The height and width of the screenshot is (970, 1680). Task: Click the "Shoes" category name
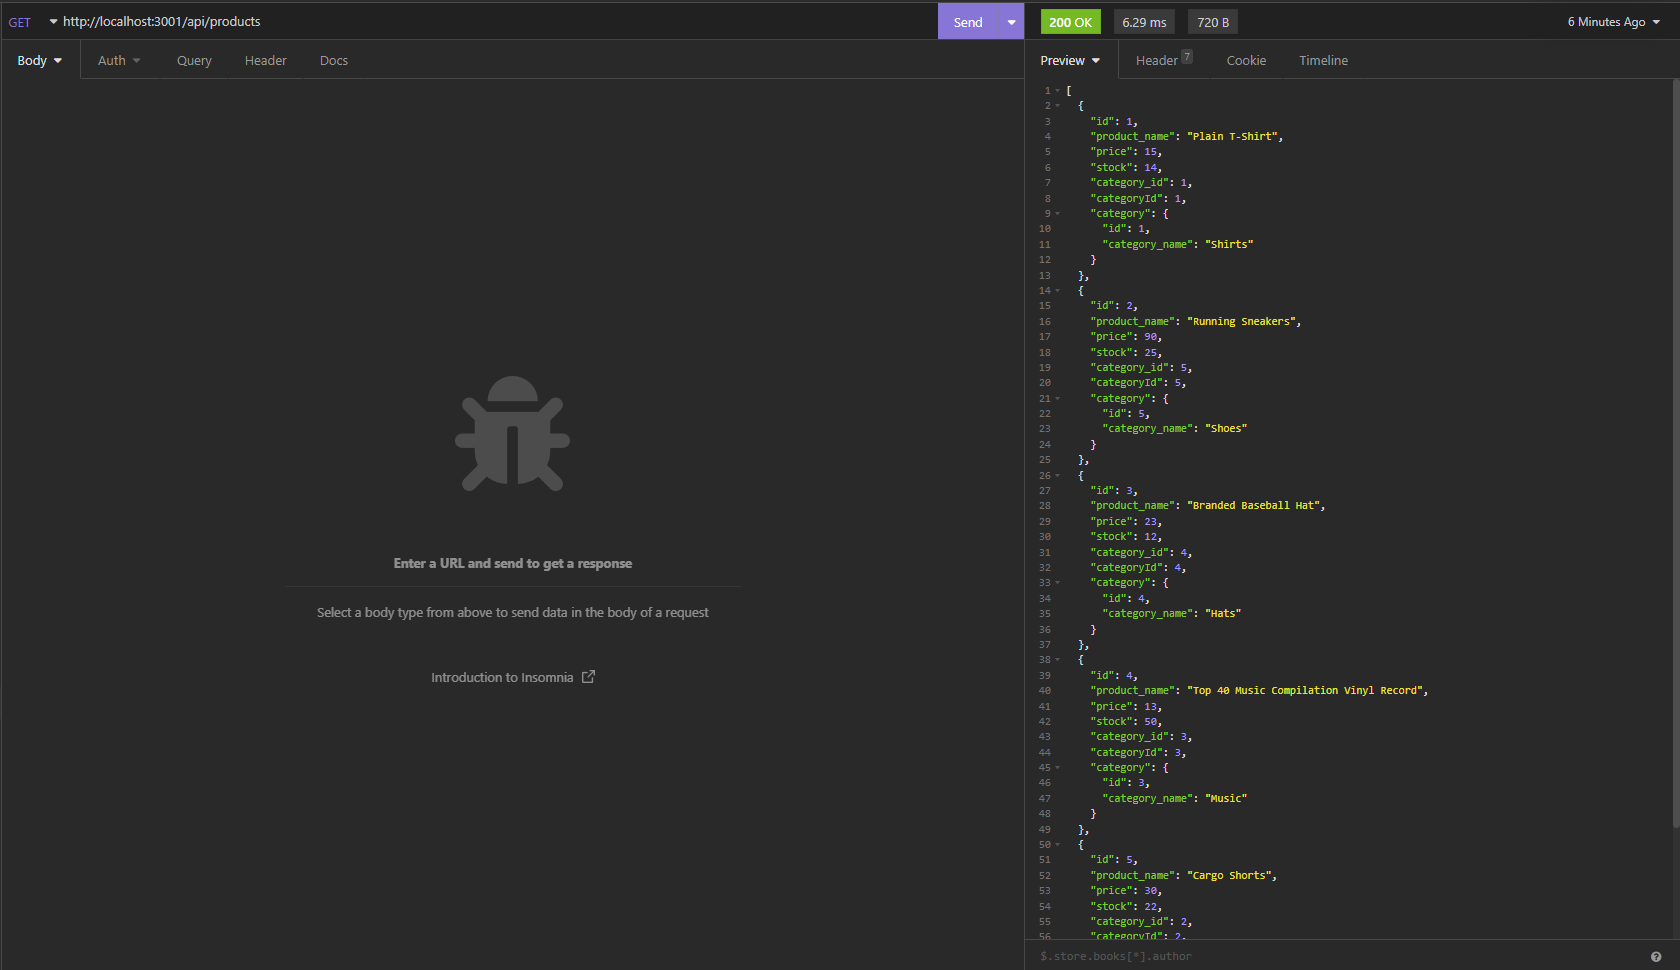click(1225, 429)
